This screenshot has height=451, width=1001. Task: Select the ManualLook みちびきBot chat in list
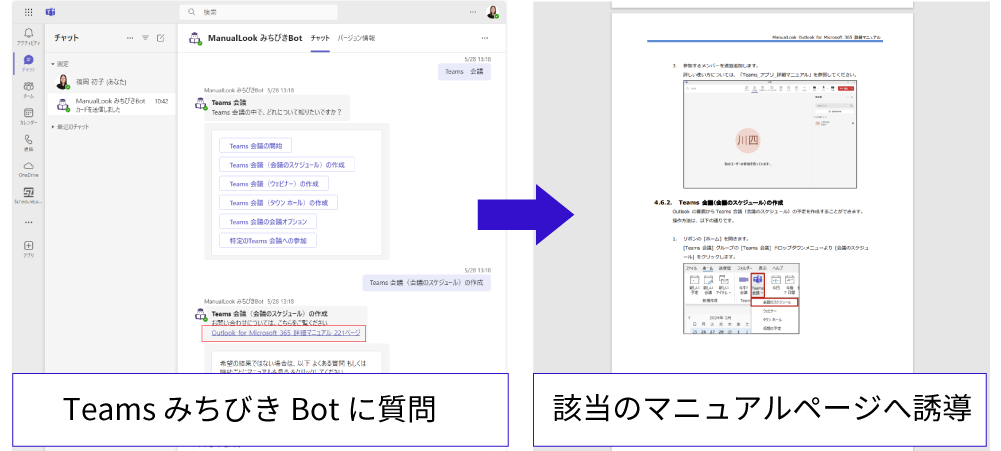(x=110, y=105)
